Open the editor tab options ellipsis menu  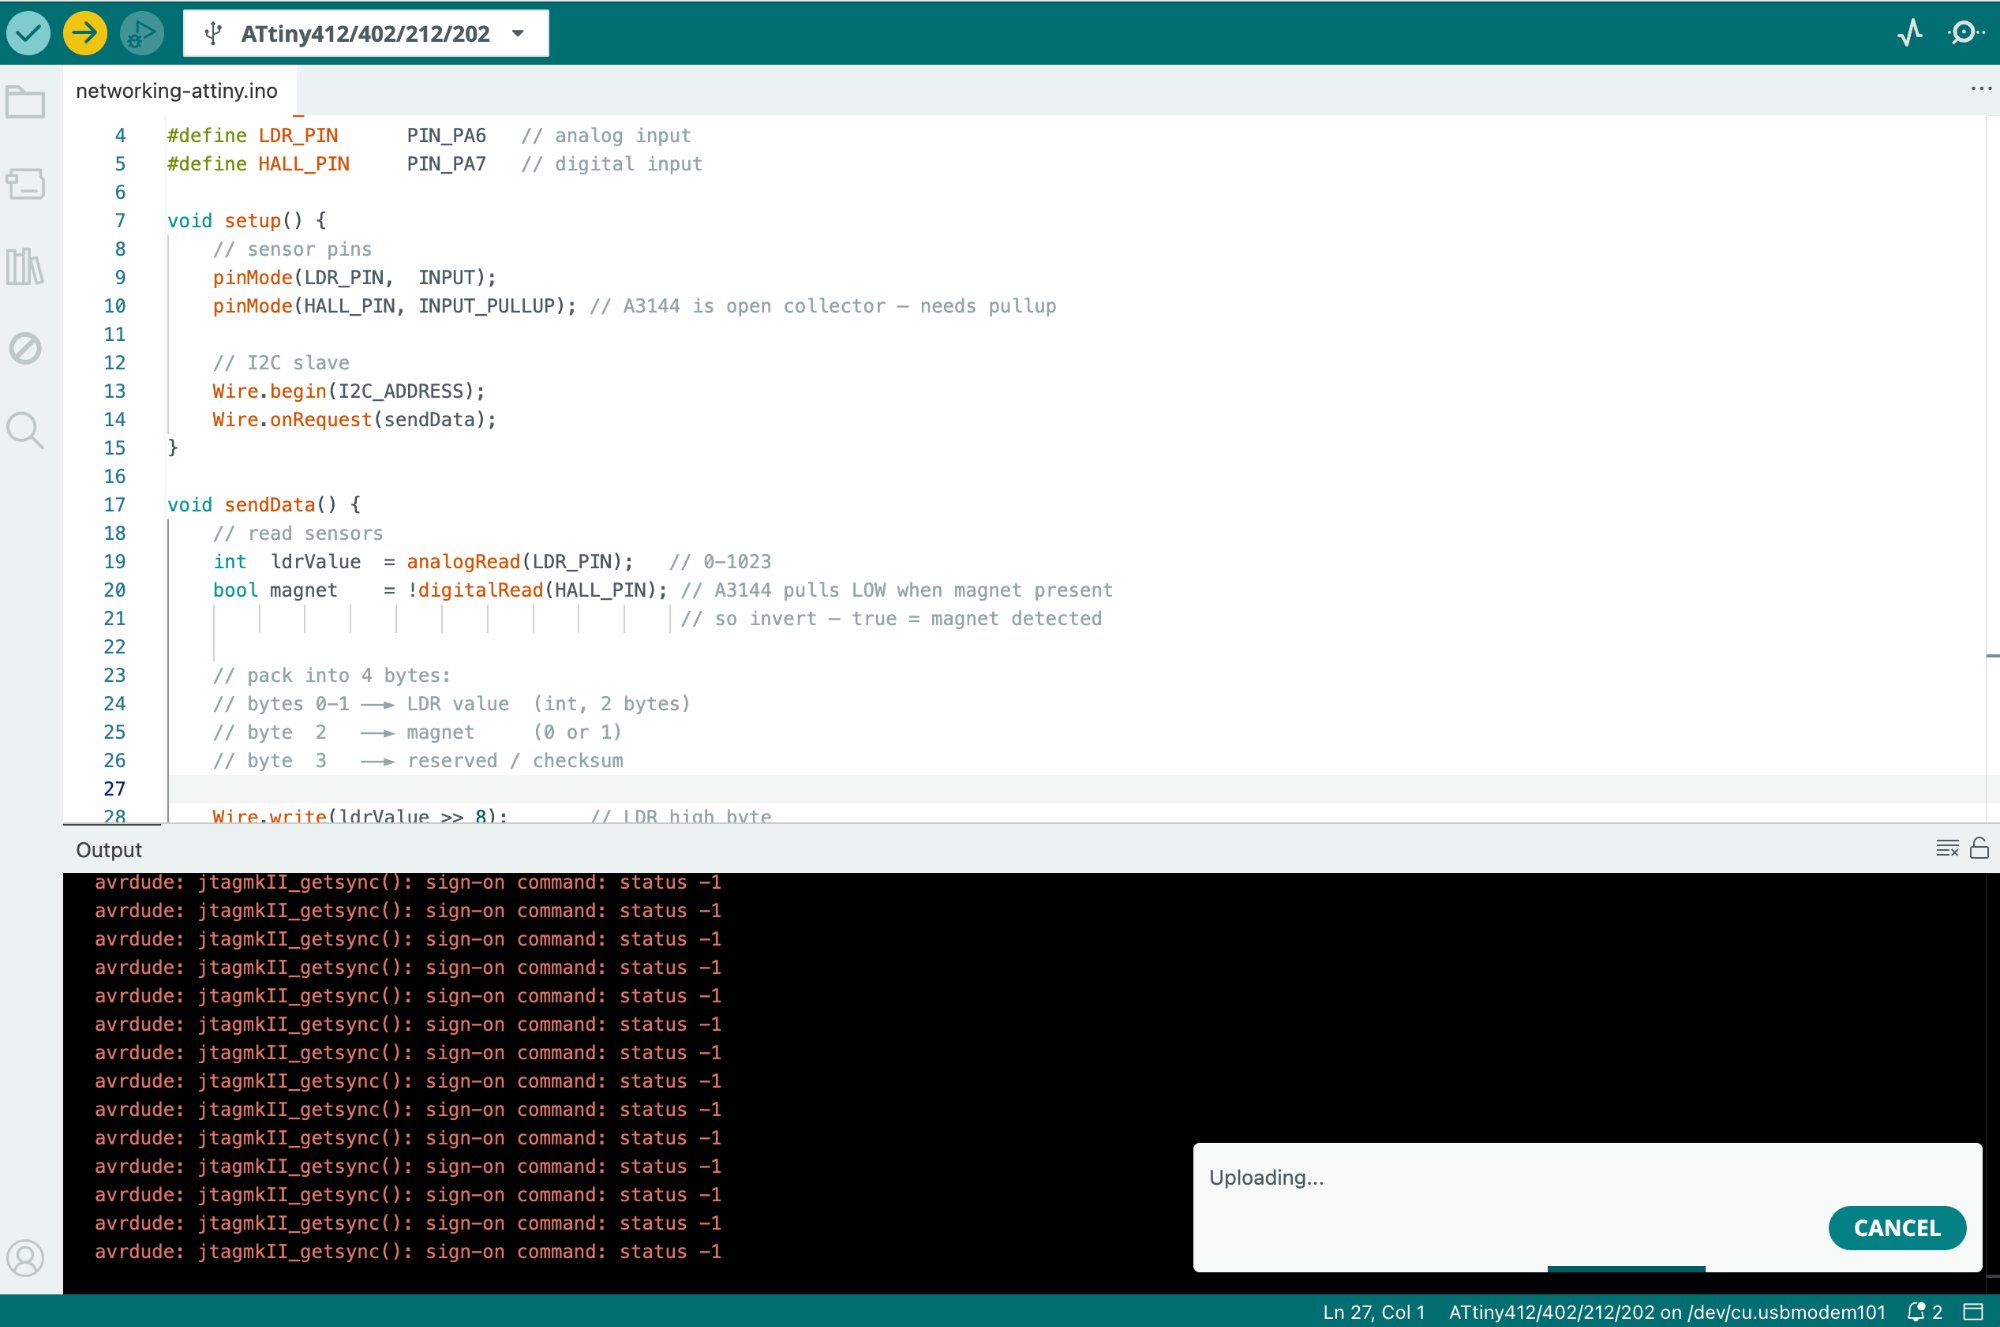(1980, 89)
